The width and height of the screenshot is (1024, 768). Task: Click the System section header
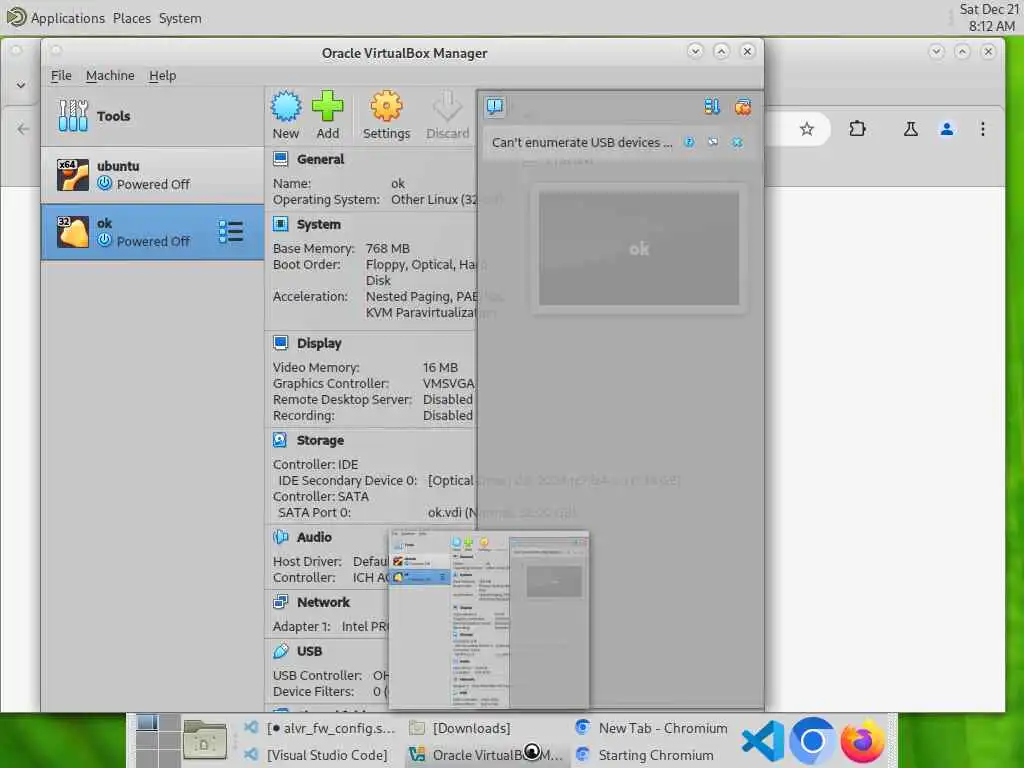point(319,224)
